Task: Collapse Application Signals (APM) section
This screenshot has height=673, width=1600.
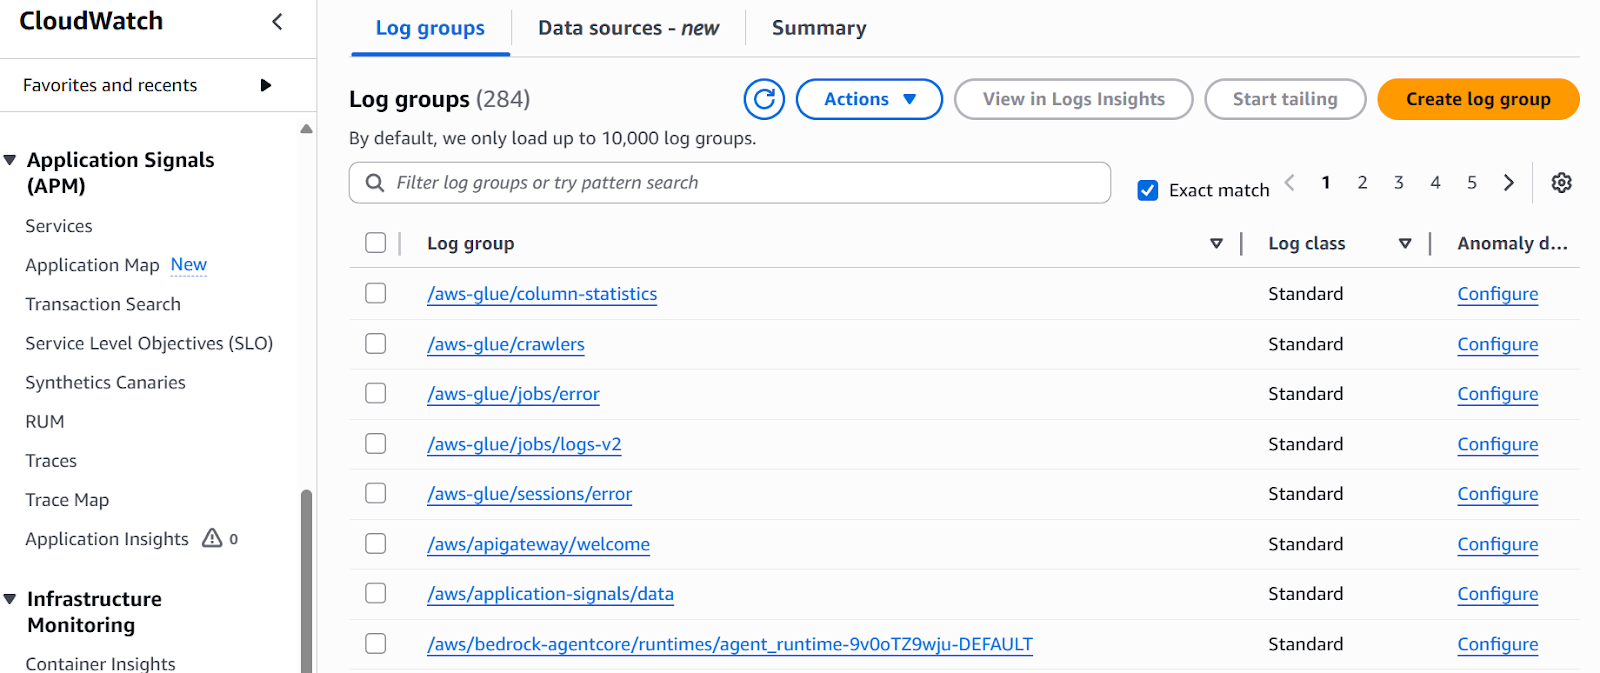Action: click(x=10, y=160)
